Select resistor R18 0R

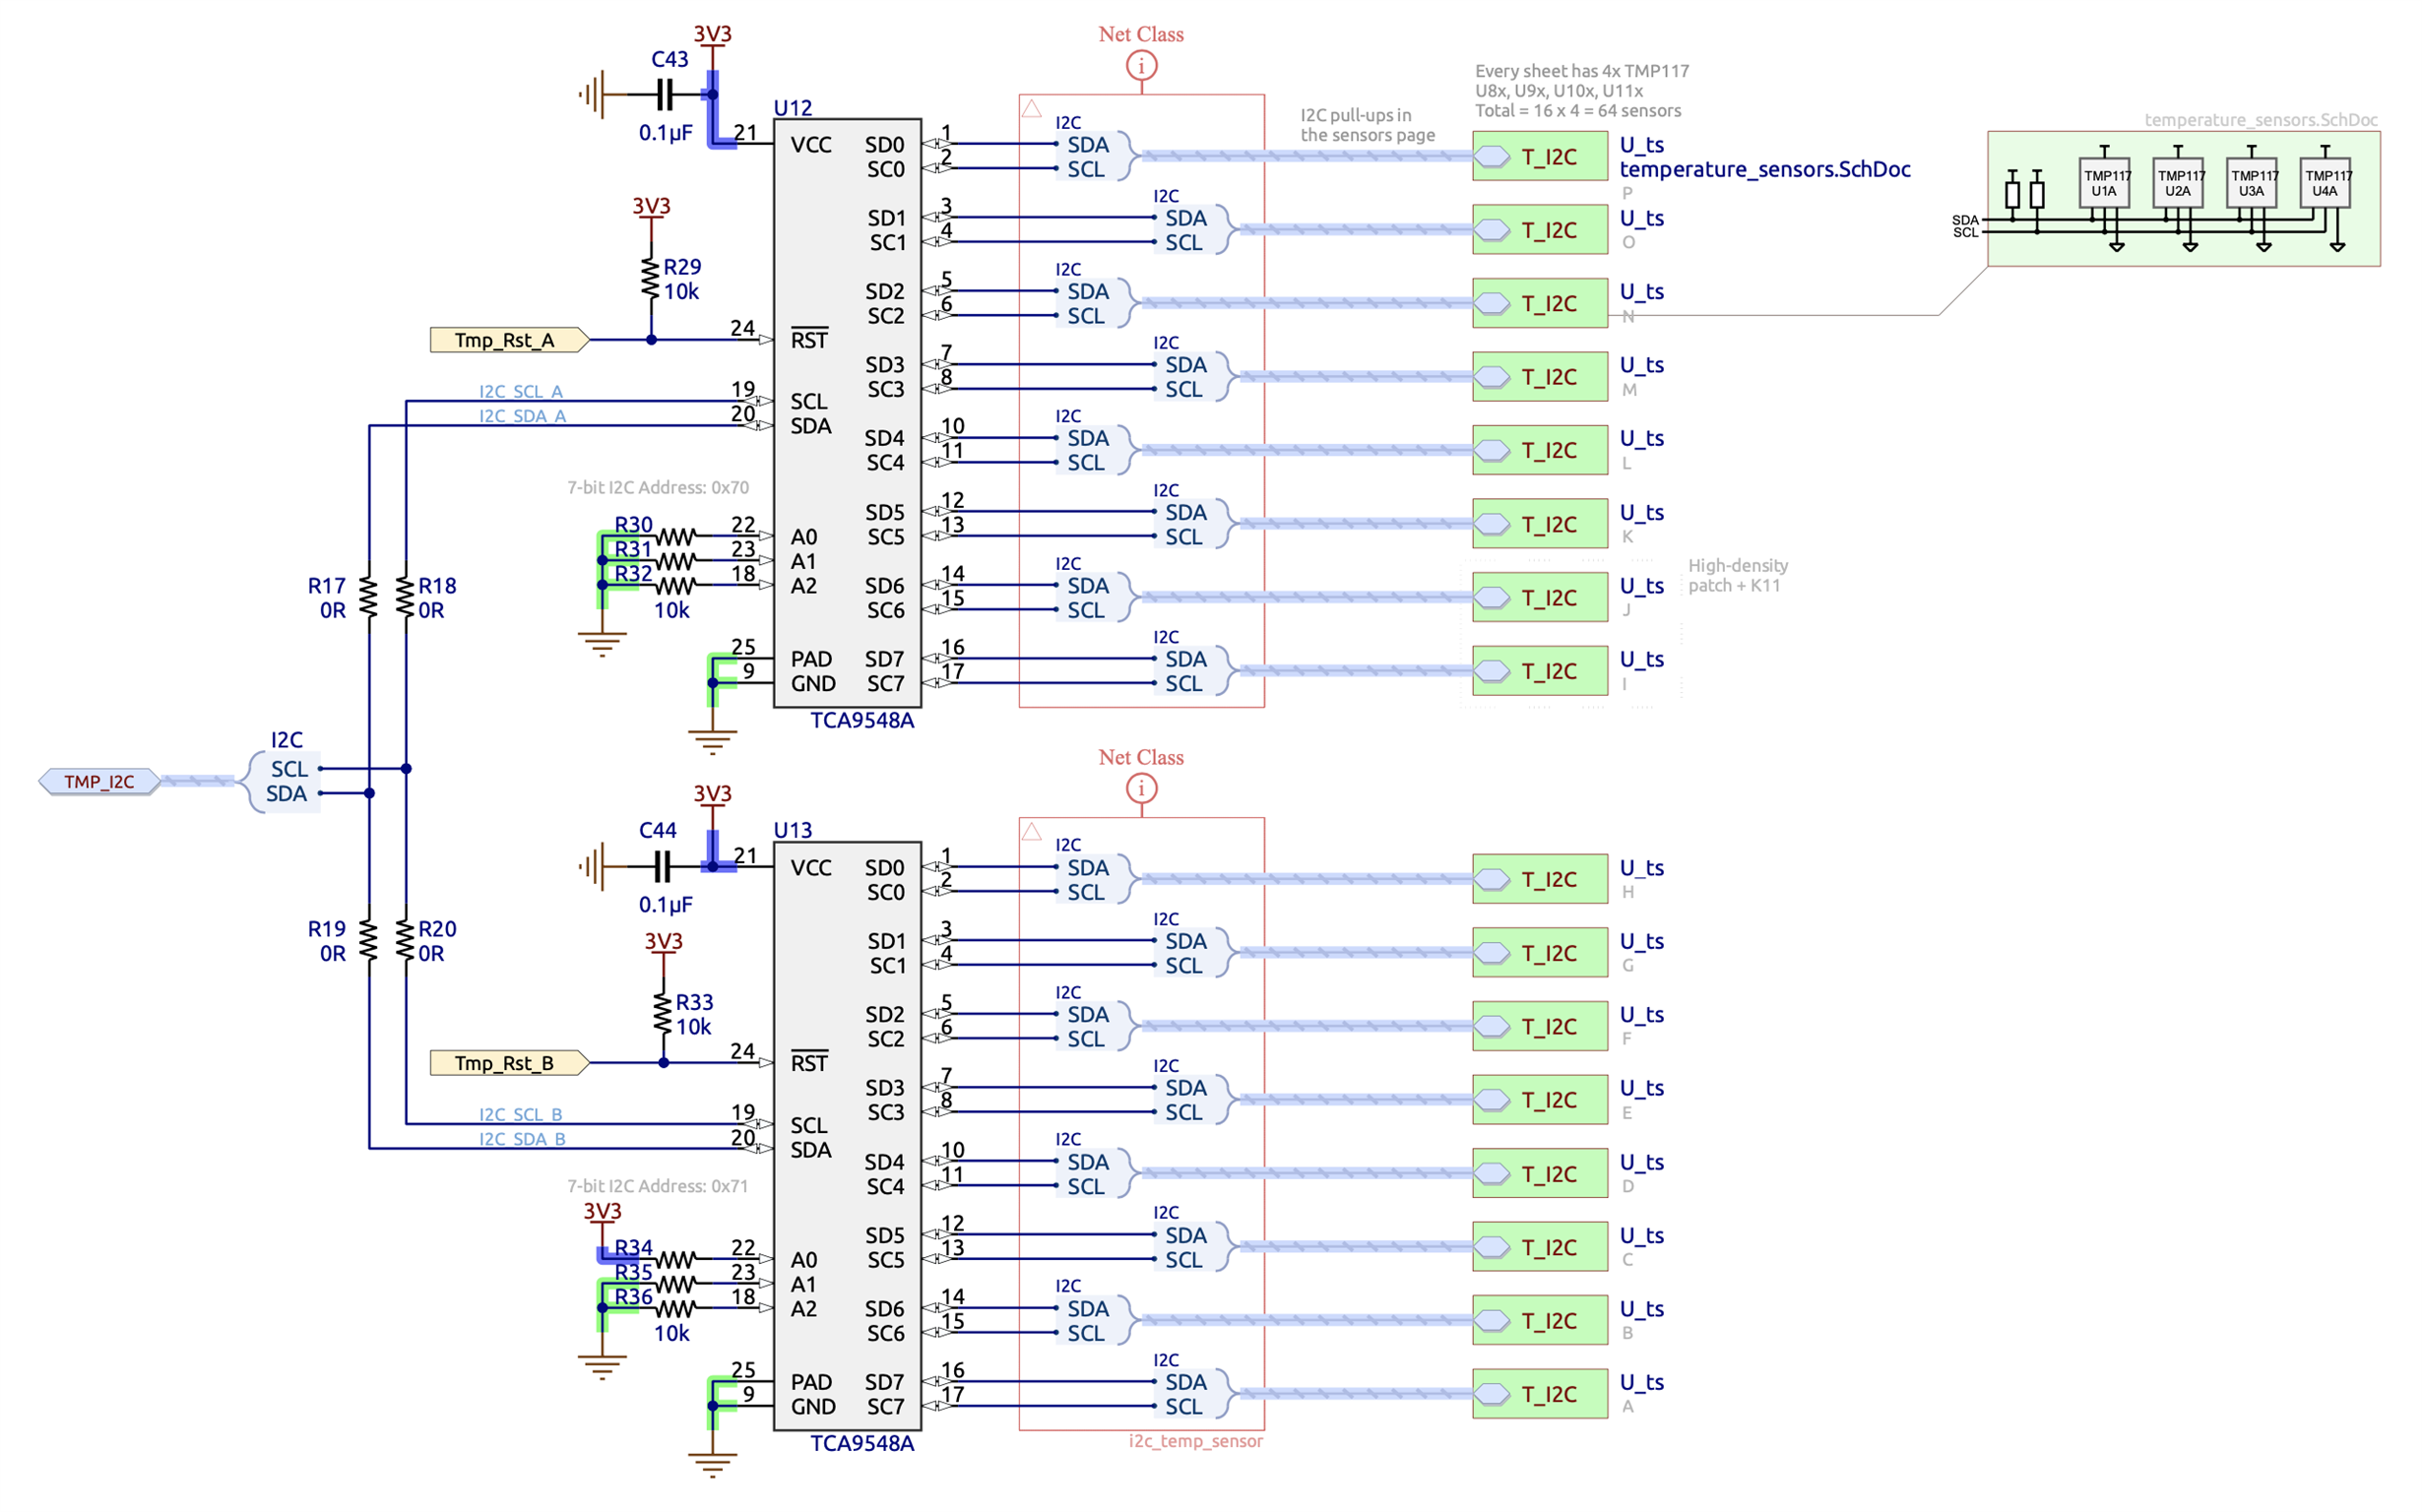click(x=405, y=597)
